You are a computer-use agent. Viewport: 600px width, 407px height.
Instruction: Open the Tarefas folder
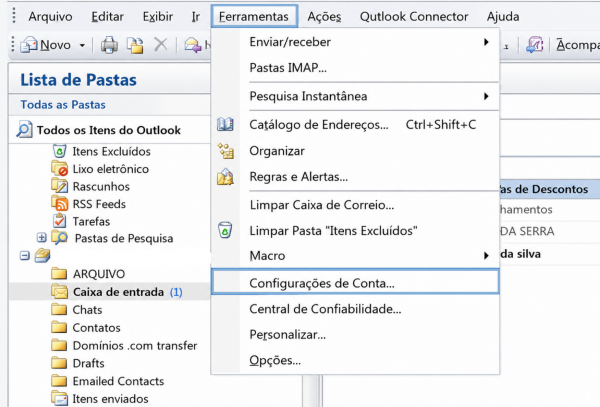(91, 221)
